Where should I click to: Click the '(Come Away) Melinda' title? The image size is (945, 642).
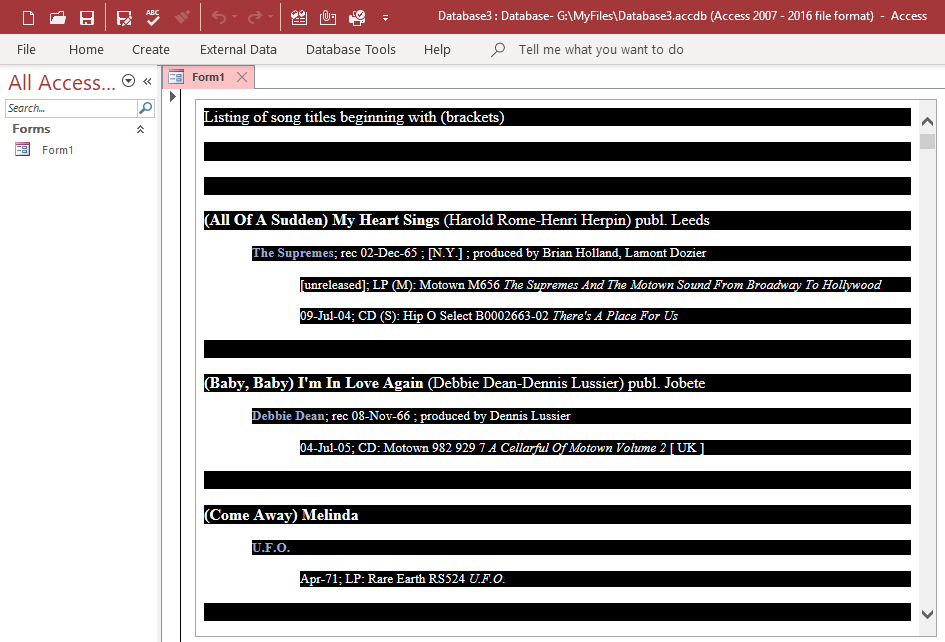(x=281, y=515)
